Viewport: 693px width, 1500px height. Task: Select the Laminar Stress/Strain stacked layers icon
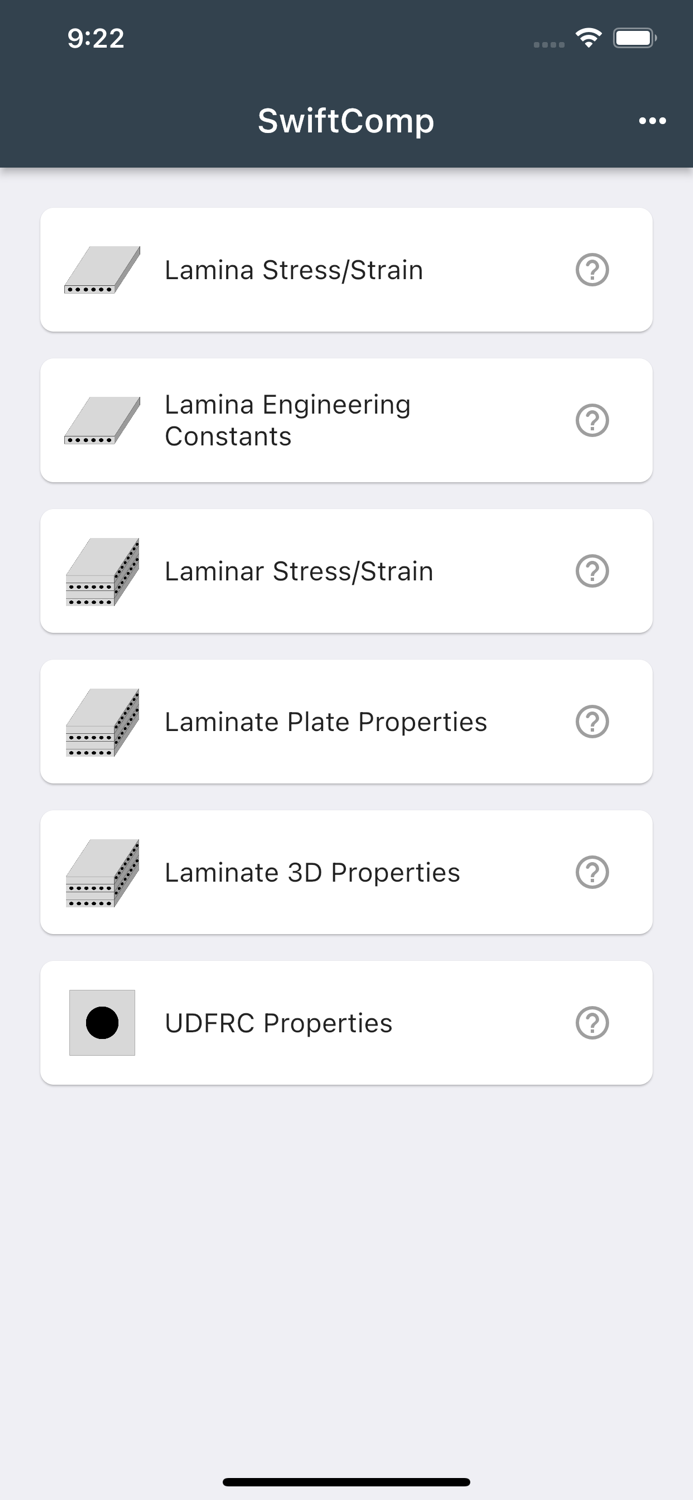coord(101,571)
